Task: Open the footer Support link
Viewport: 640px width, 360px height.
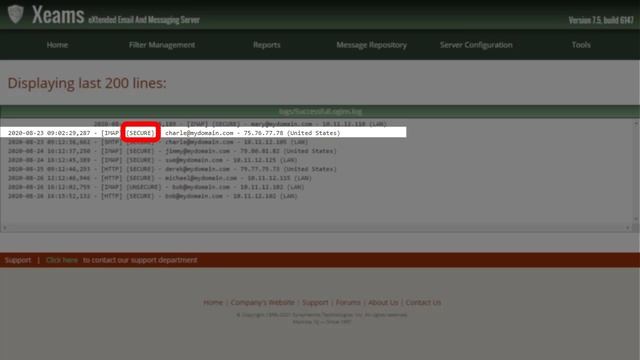Action: 315,302
